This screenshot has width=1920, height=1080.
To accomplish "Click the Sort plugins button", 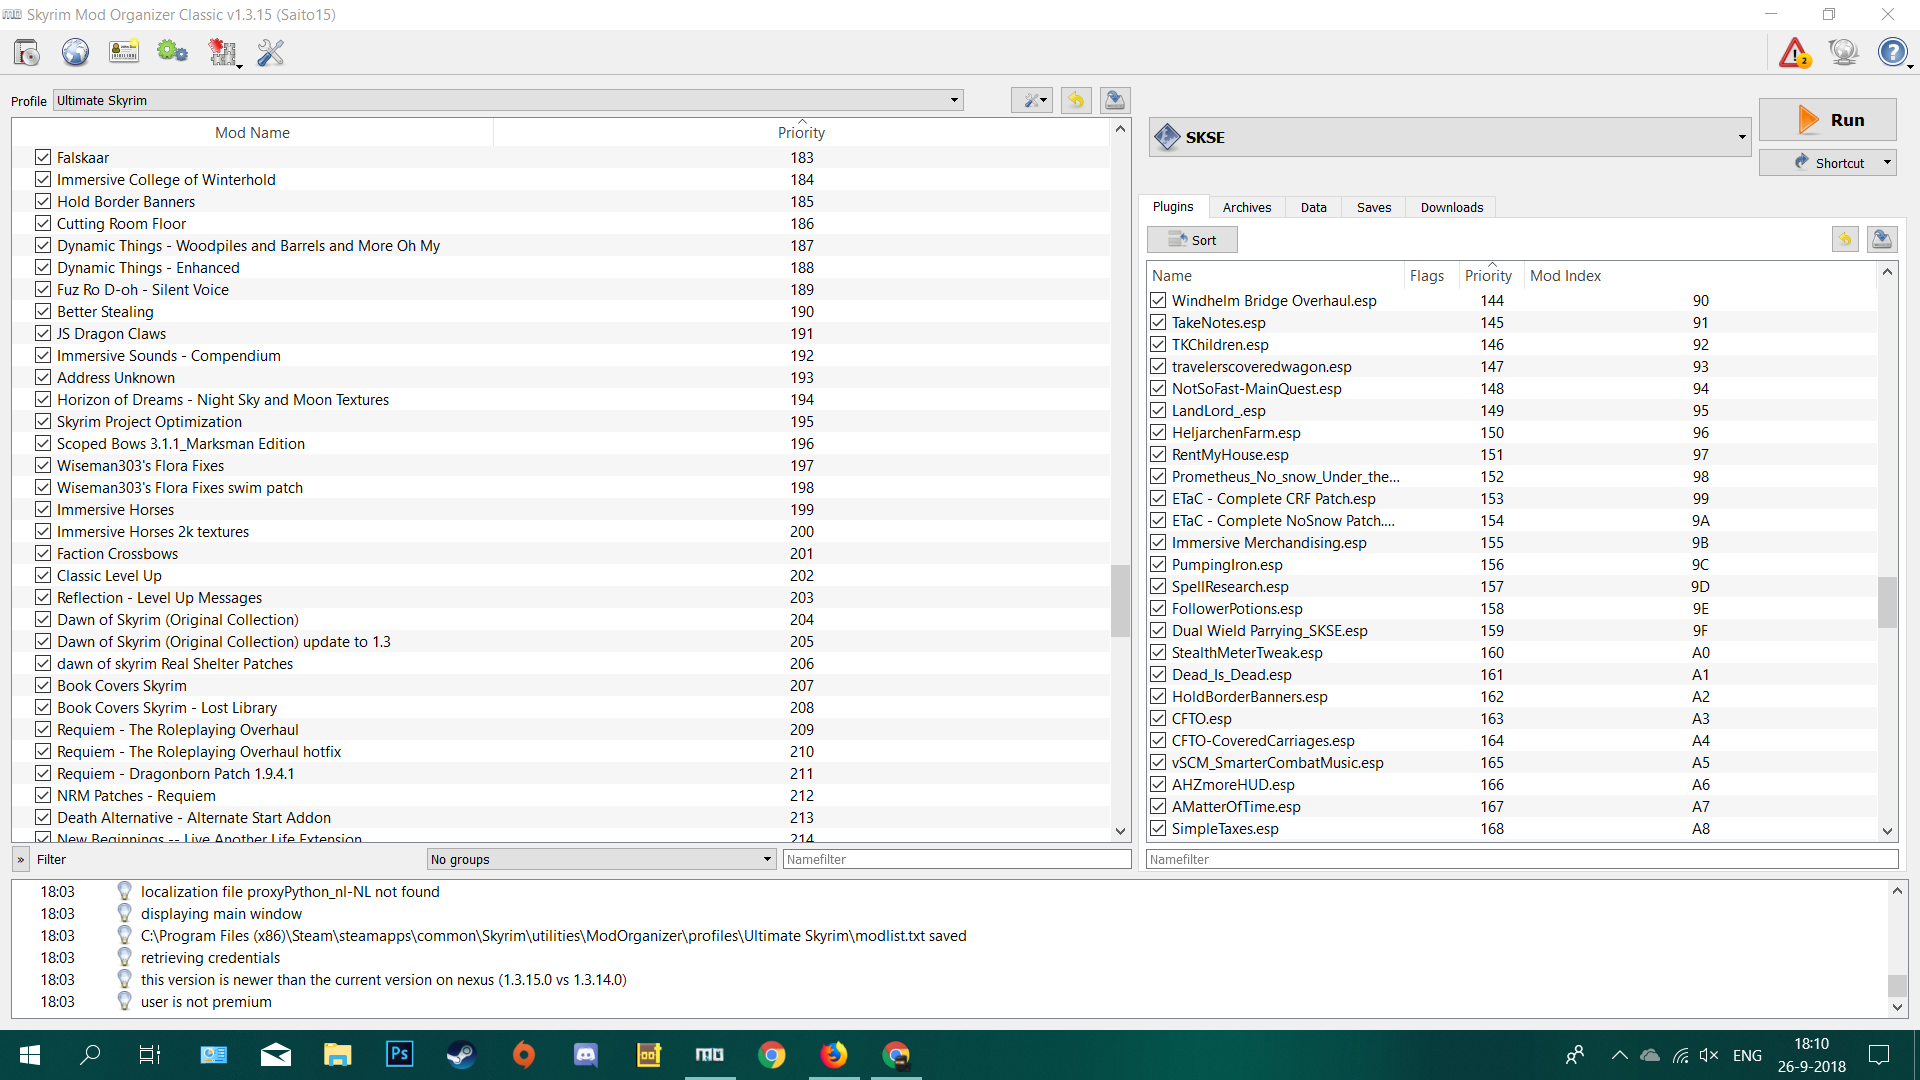I will click(x=1192, y=240).
